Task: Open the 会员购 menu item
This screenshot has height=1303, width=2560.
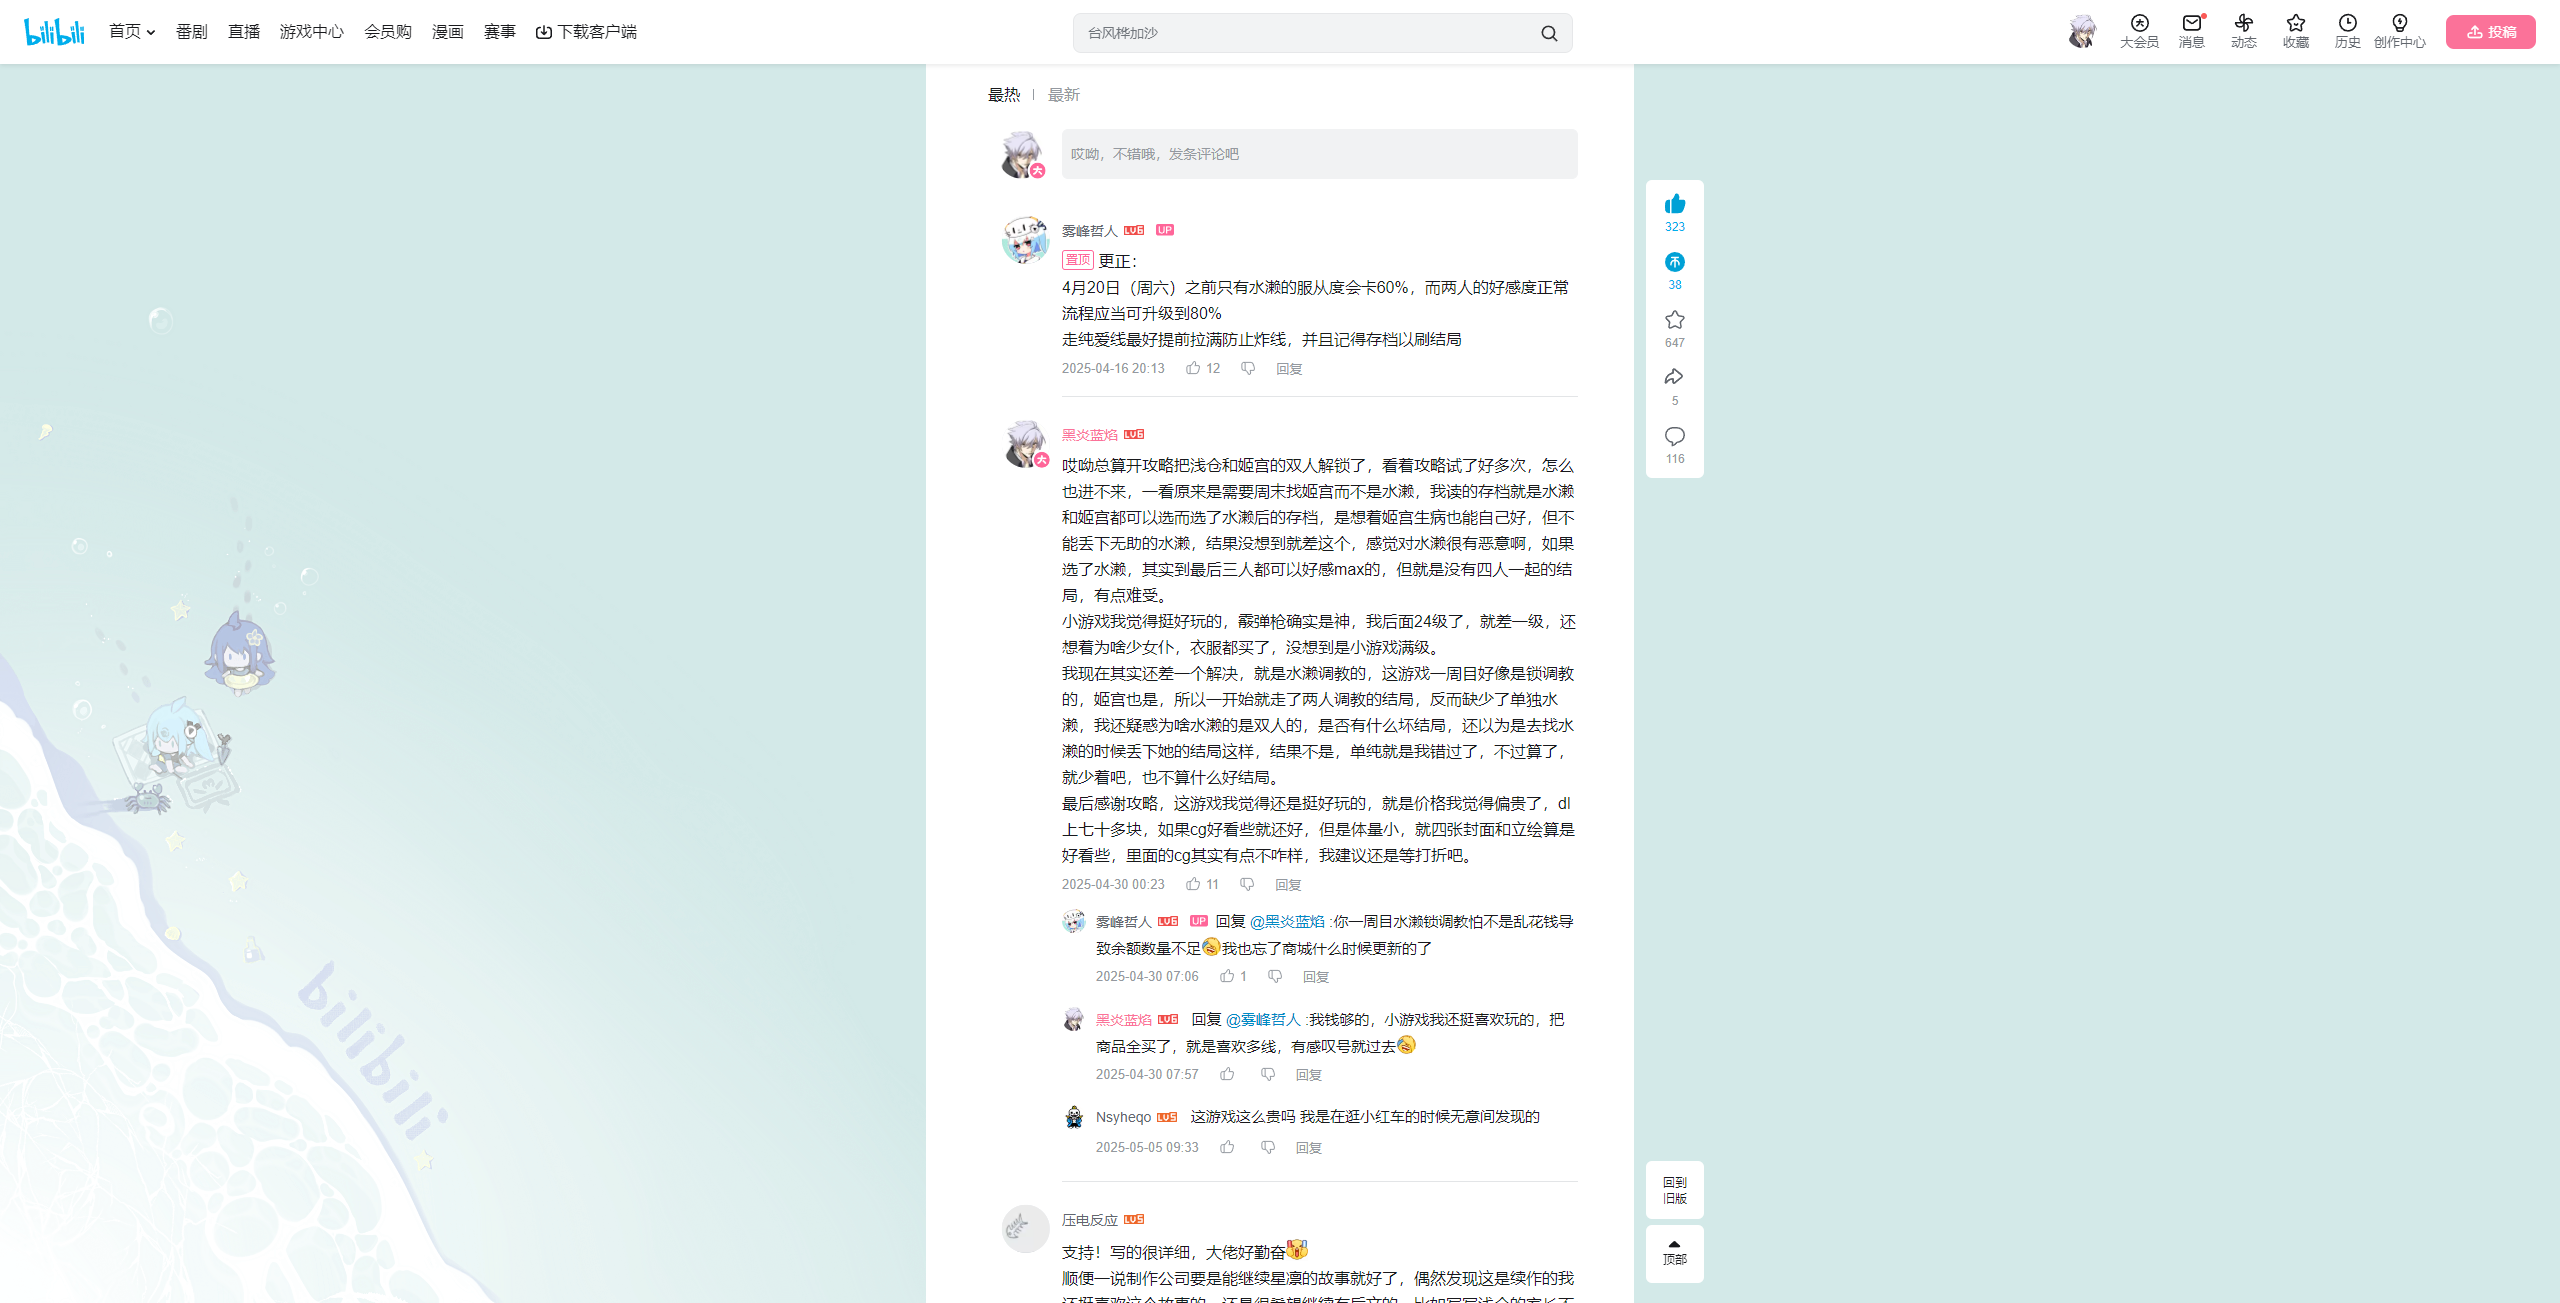Action: click(388, 32)
